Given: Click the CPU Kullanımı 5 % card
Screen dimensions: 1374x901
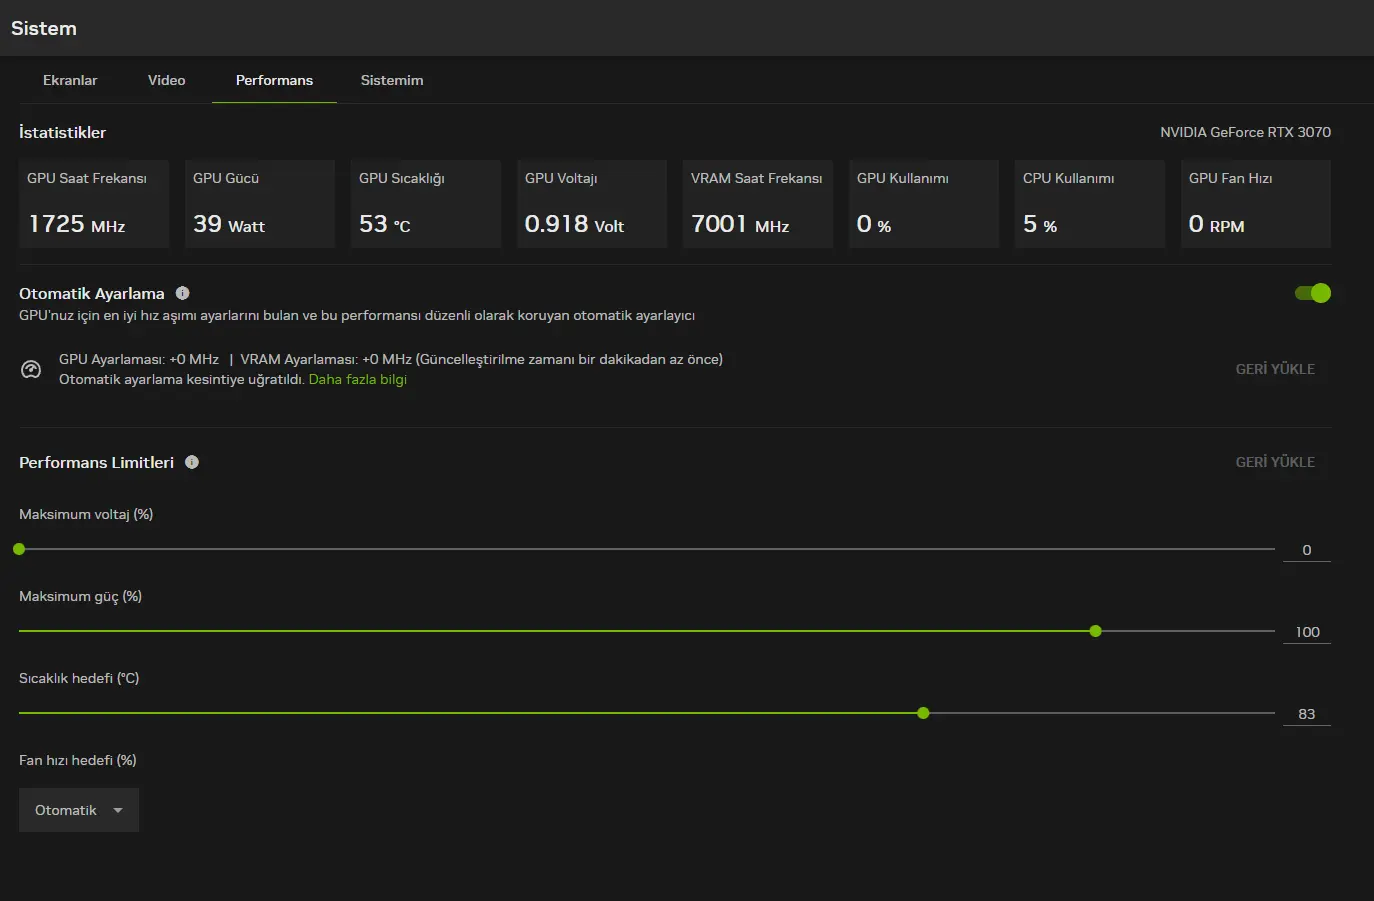Looking at the screenshot, I should tap(1090, 204).
